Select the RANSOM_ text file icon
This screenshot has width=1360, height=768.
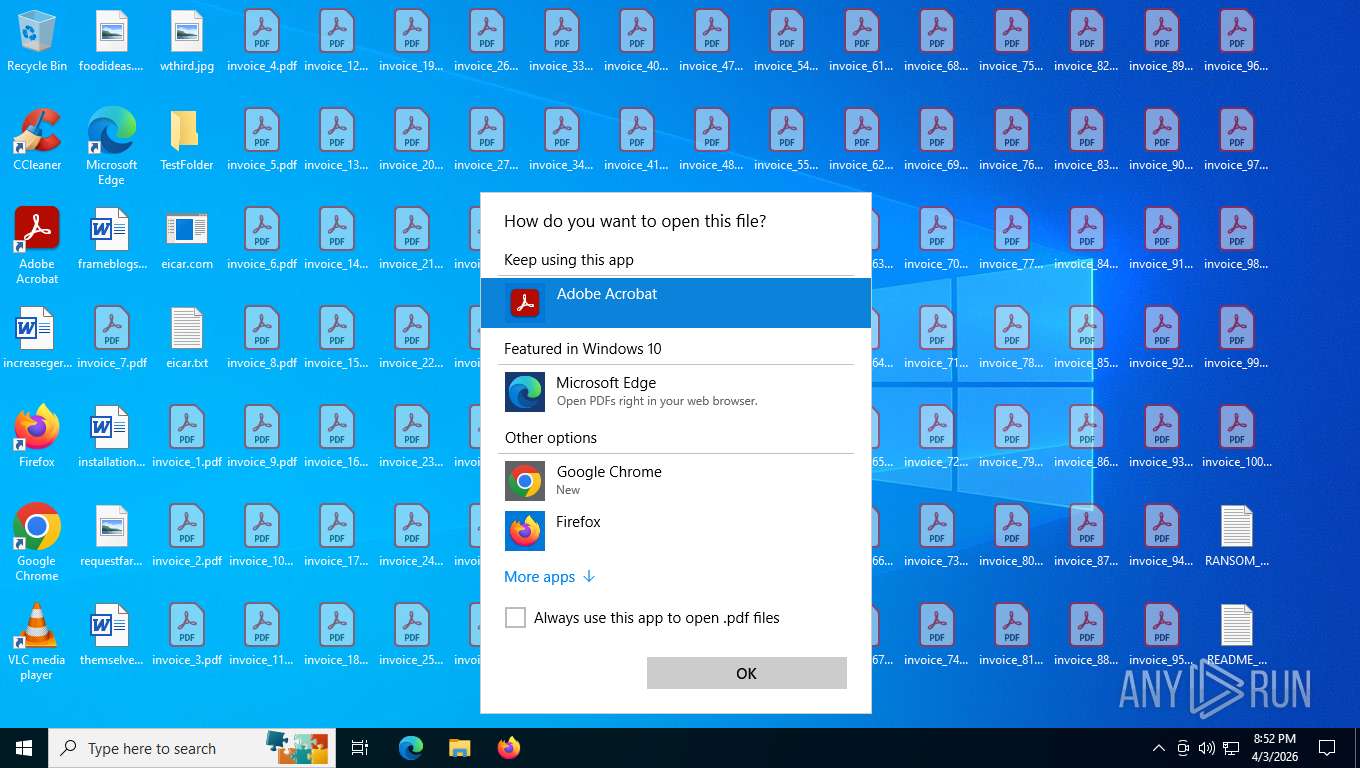(x=1237, y=536)
